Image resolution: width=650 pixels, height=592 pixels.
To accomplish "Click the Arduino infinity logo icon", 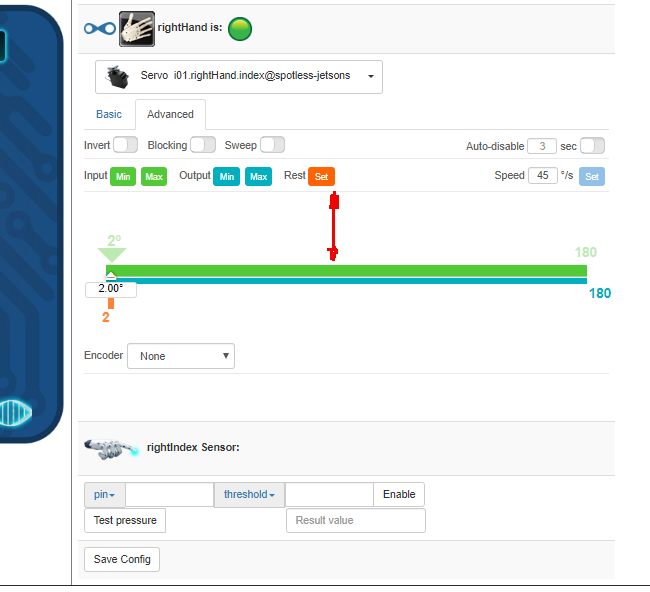I will [x=100, y=29].
